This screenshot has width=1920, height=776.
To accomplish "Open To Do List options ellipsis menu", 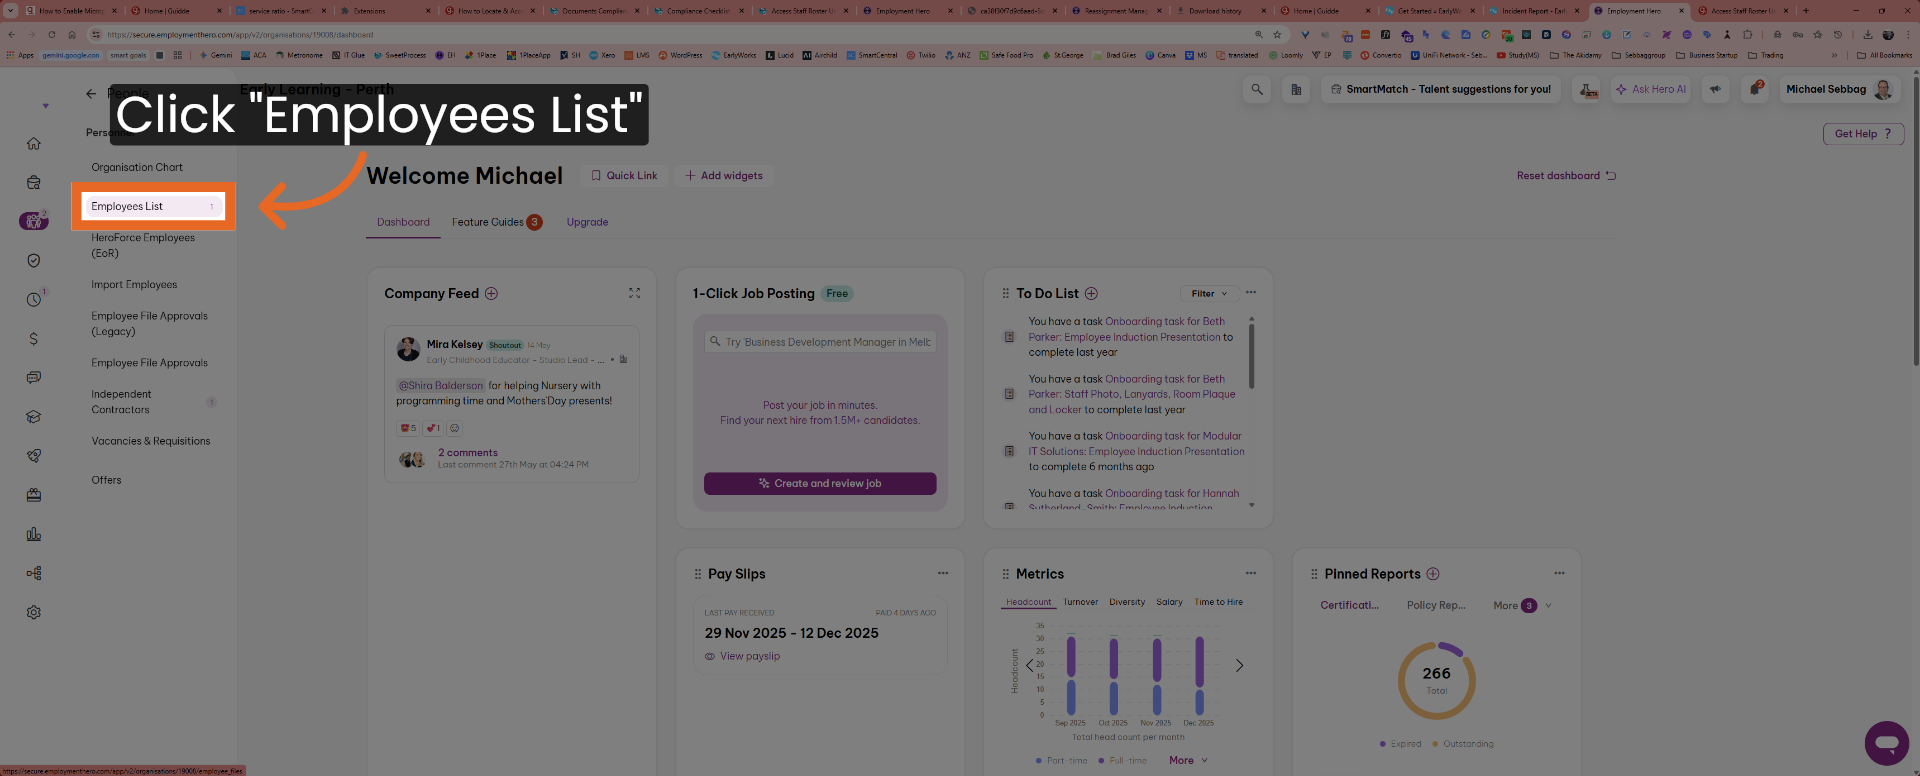I will 1251,293.
